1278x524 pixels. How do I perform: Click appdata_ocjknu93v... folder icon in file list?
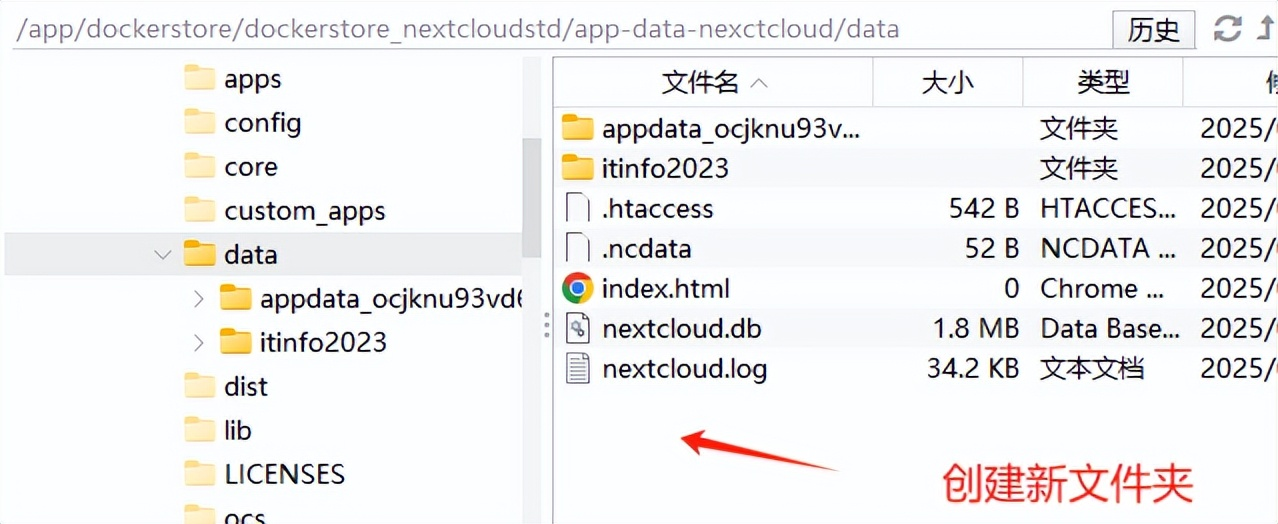tap(578, 128)
